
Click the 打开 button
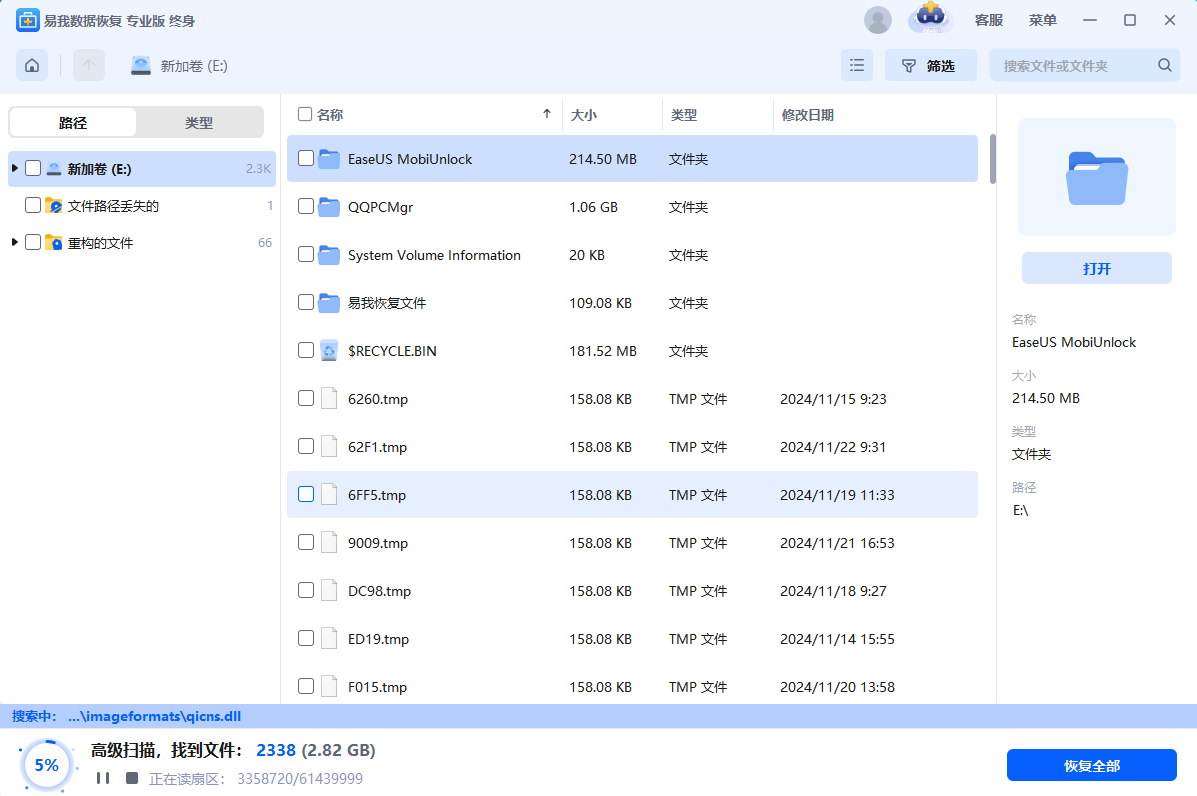pos(1096,268)
